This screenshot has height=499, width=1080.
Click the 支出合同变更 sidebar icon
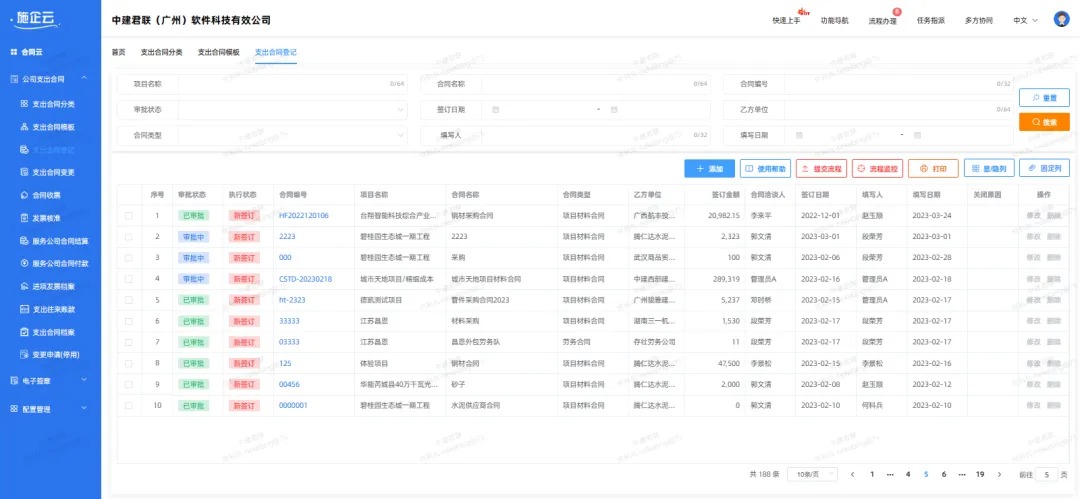coord(24,172)
